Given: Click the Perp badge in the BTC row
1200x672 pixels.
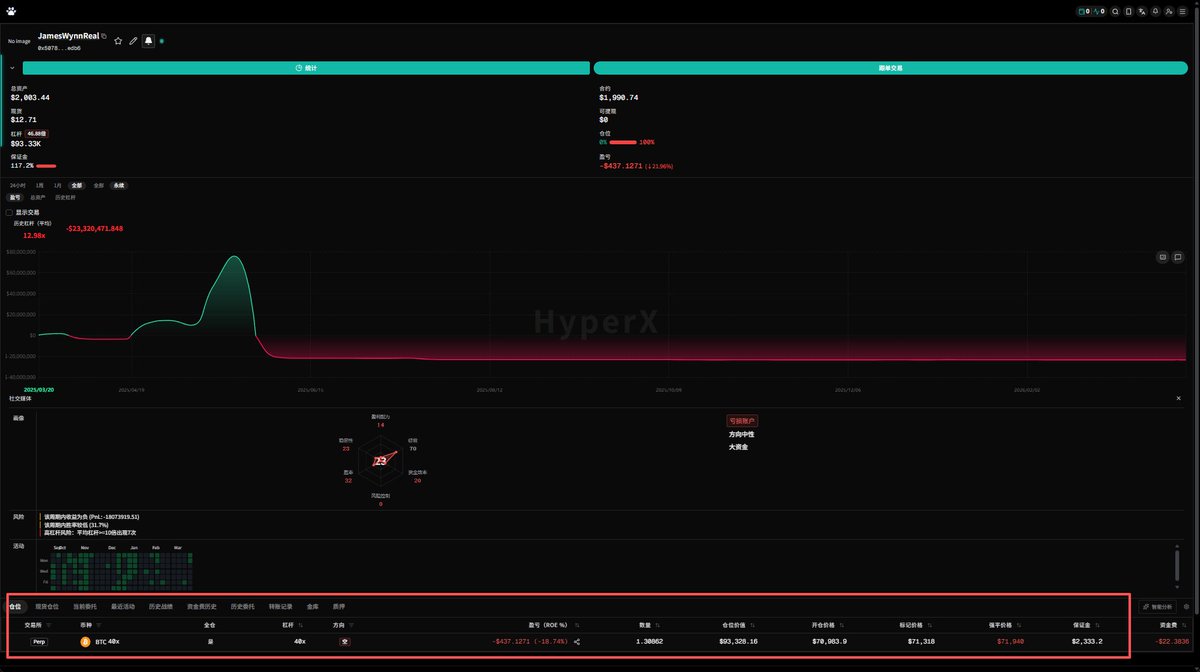Looking at the screenshot, I should 39,642.
